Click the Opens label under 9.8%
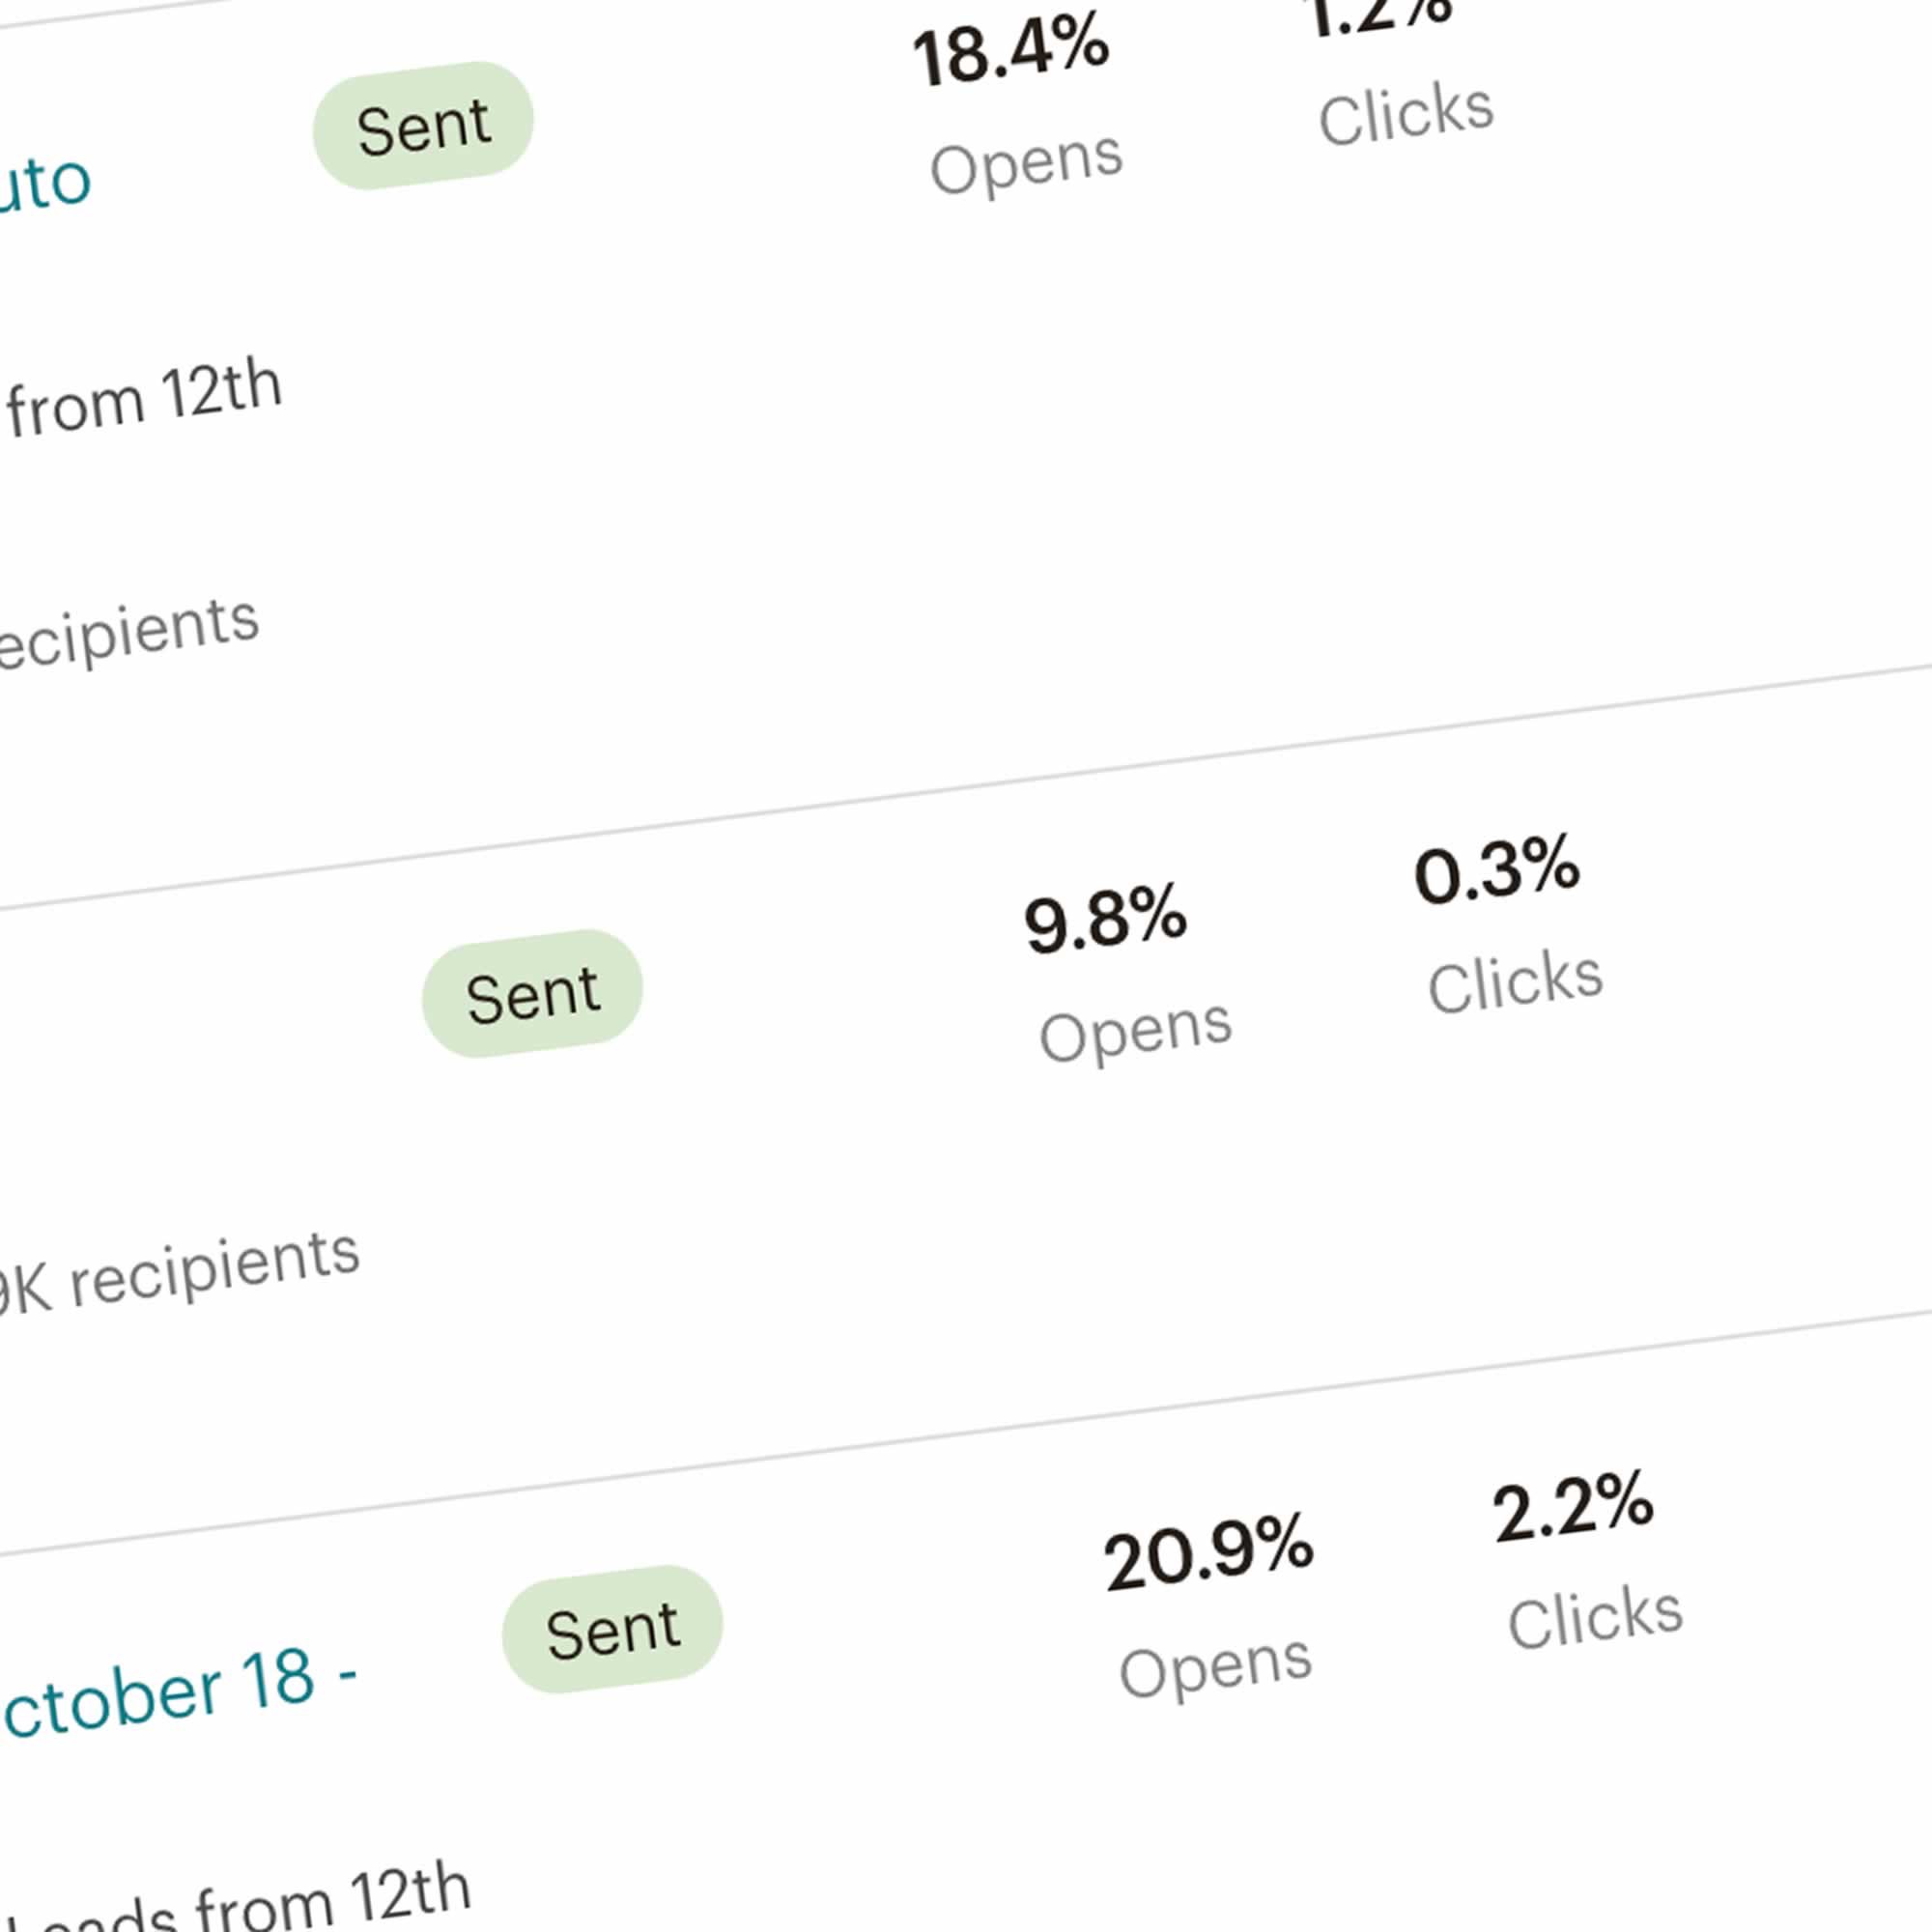 tap(1135, 1031)
